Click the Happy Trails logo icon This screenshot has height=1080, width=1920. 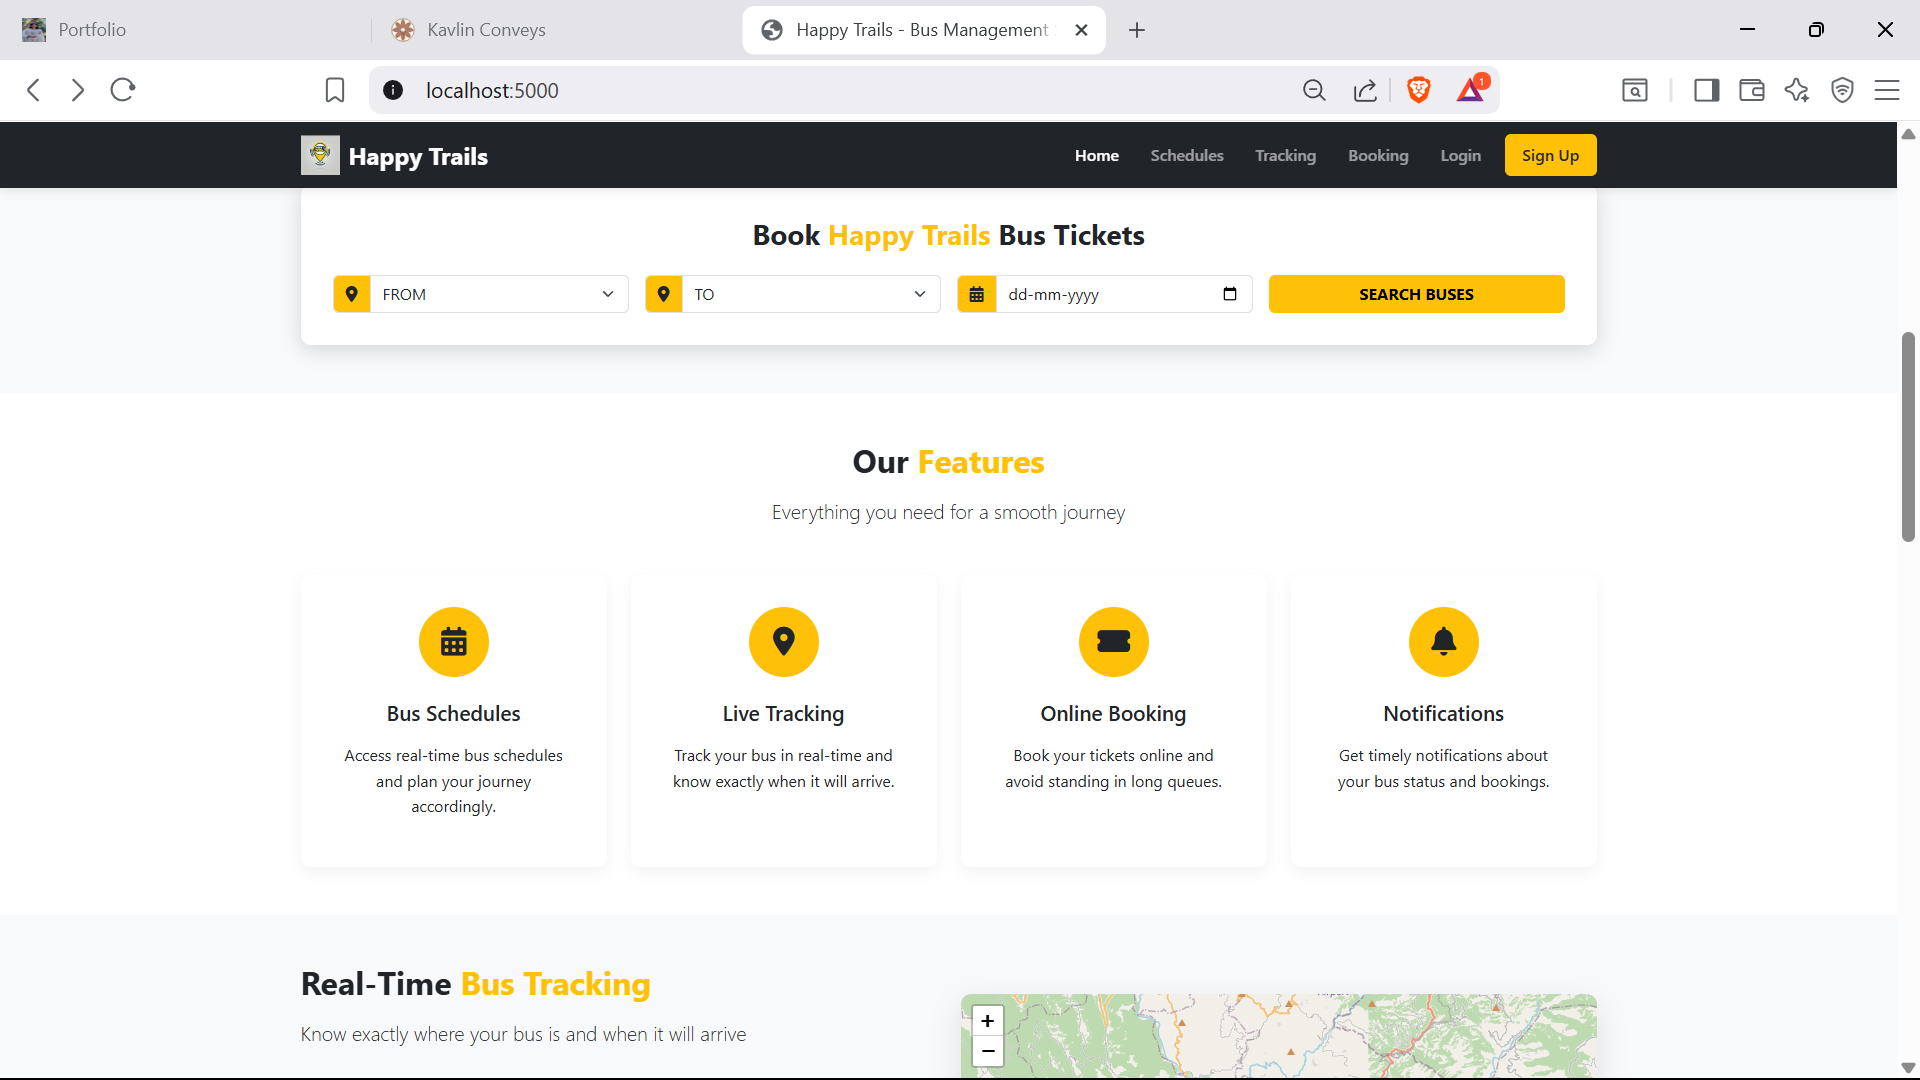click(x=319, y=154)
